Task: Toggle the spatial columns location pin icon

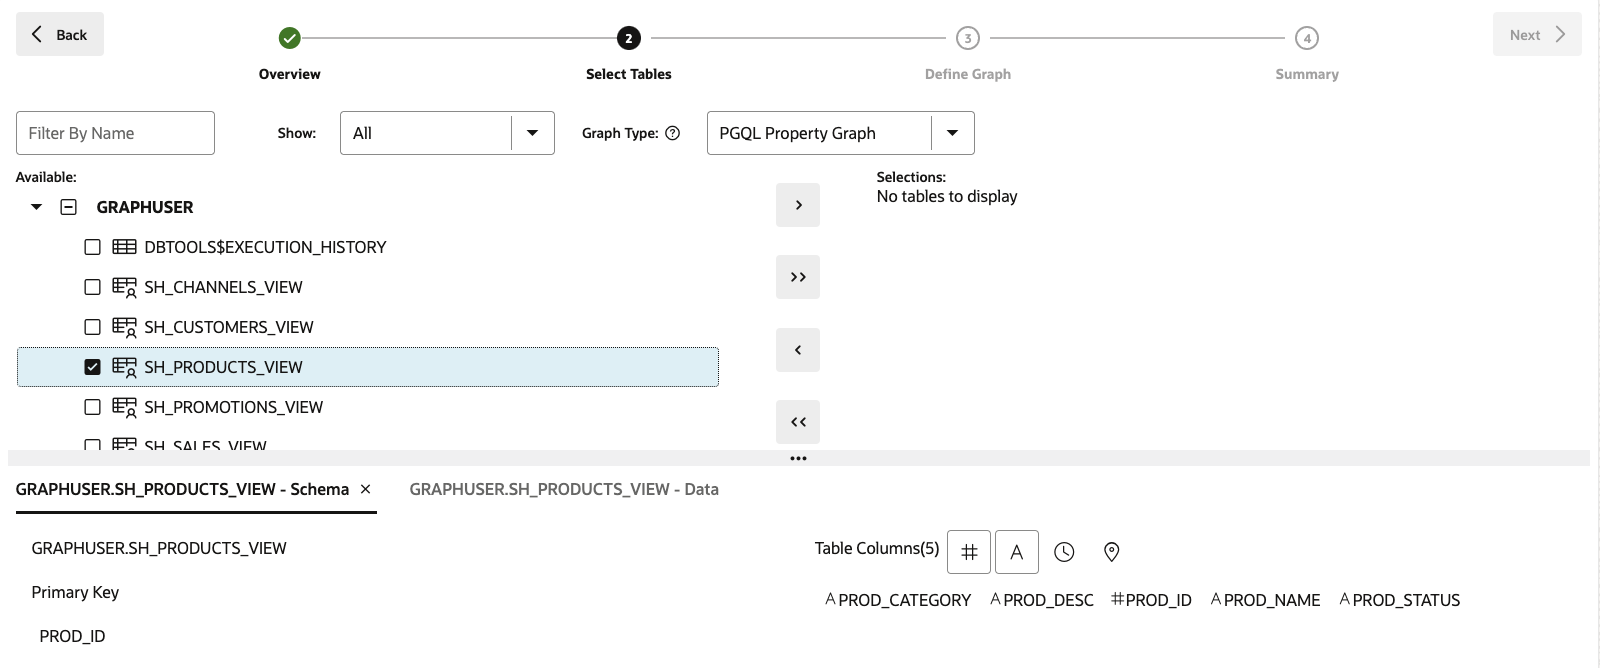Action: point(1111,552)
